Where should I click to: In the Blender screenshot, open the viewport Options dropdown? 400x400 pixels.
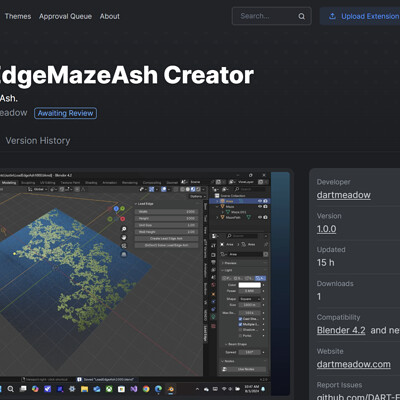tap(197, 196)
